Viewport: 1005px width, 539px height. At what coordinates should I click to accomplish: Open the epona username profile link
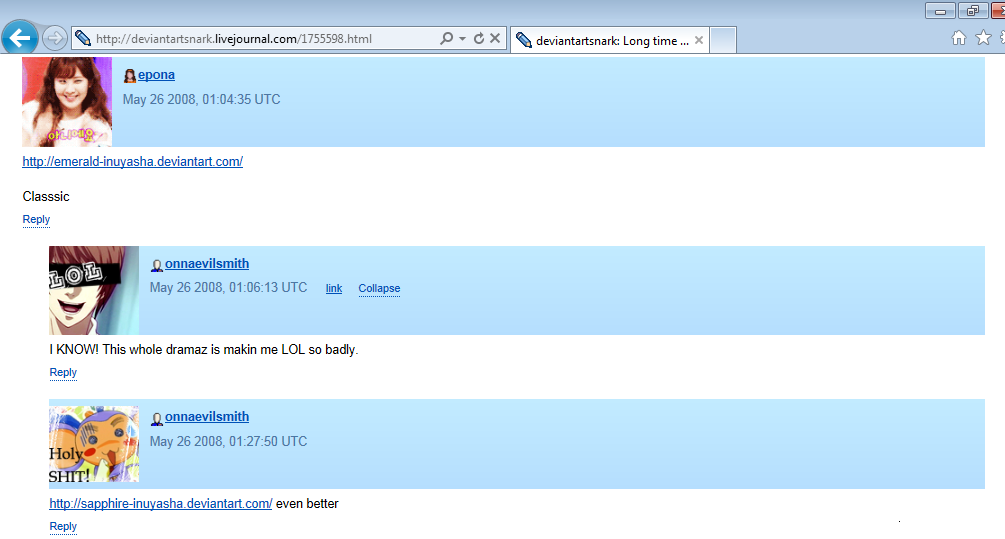click(156, 75)
